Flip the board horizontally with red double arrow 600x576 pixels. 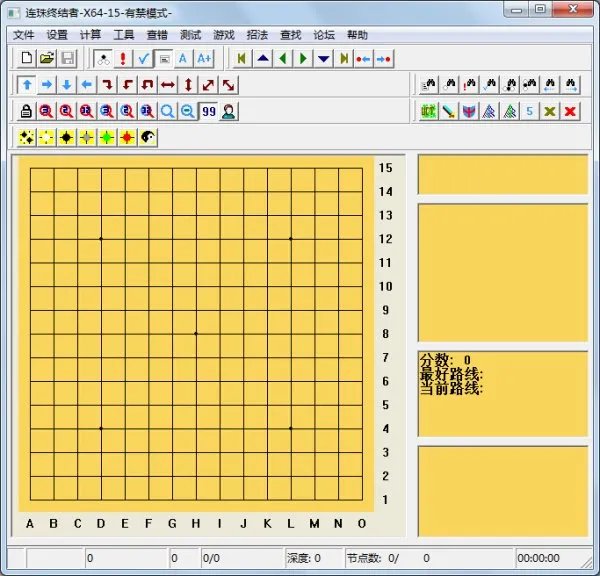coord(168,85)
